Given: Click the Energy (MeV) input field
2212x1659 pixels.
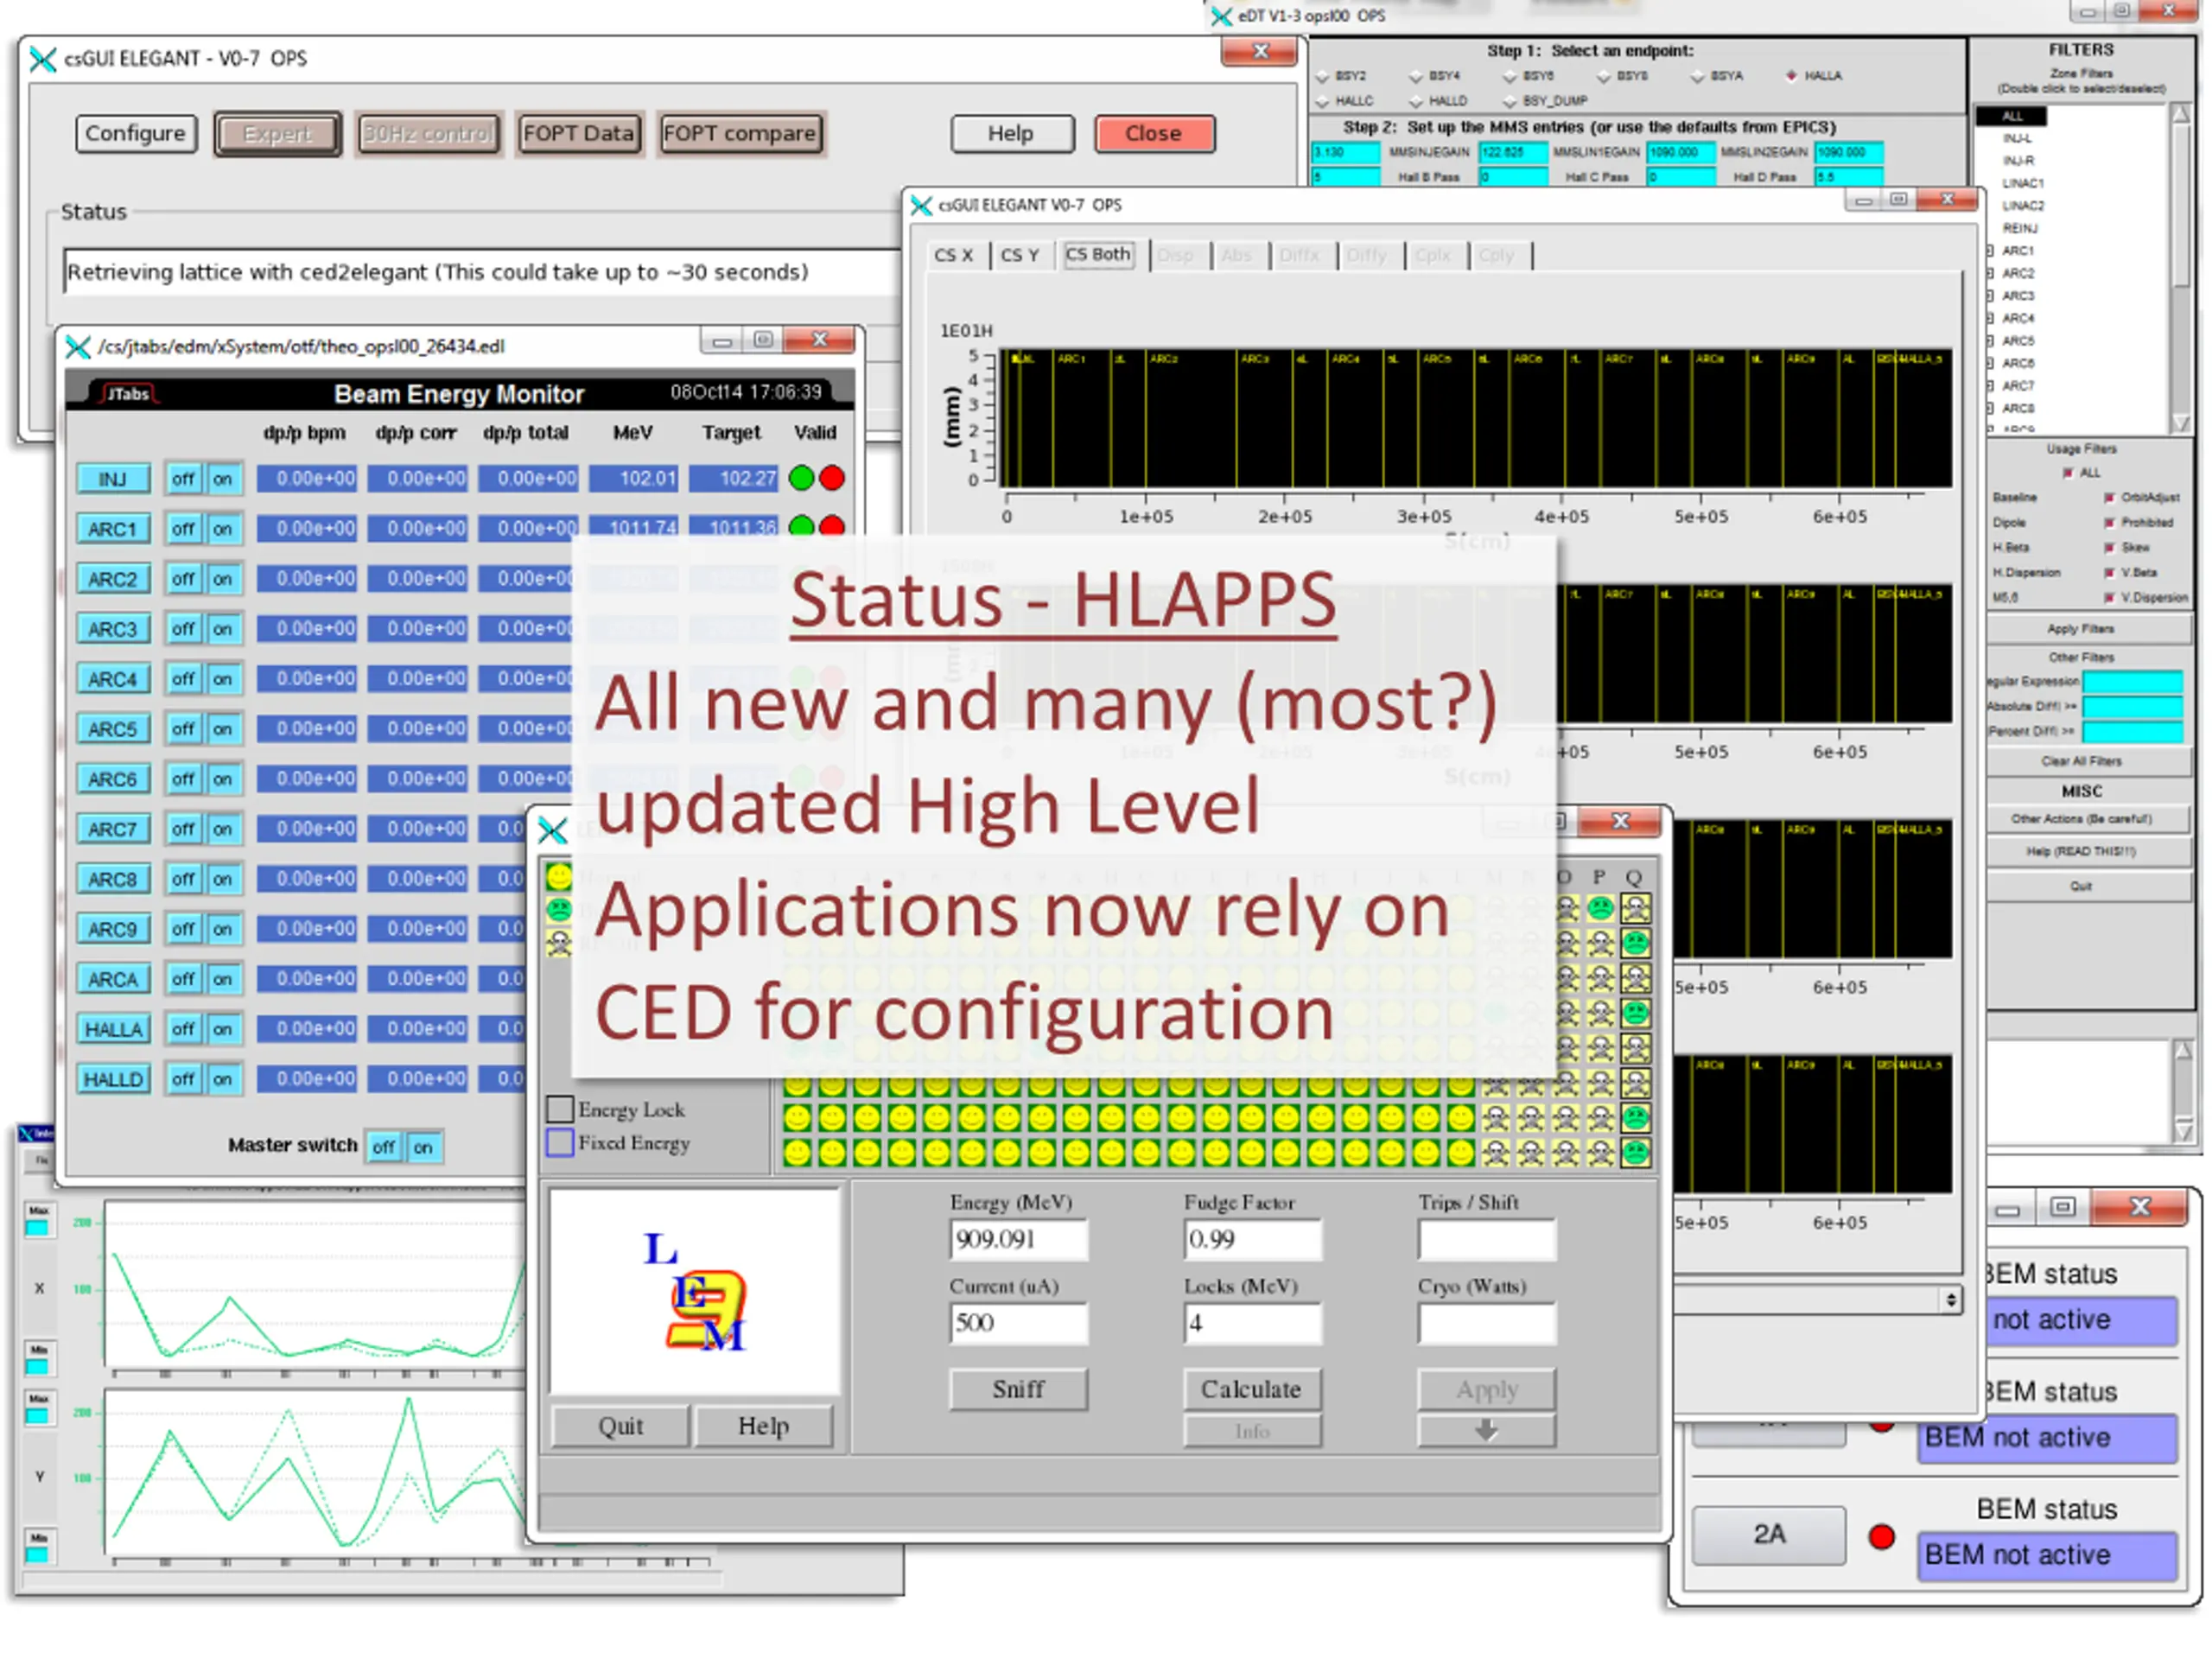Looking at the screenshot, I should pyautogui.click(x=1018, y=1241).
